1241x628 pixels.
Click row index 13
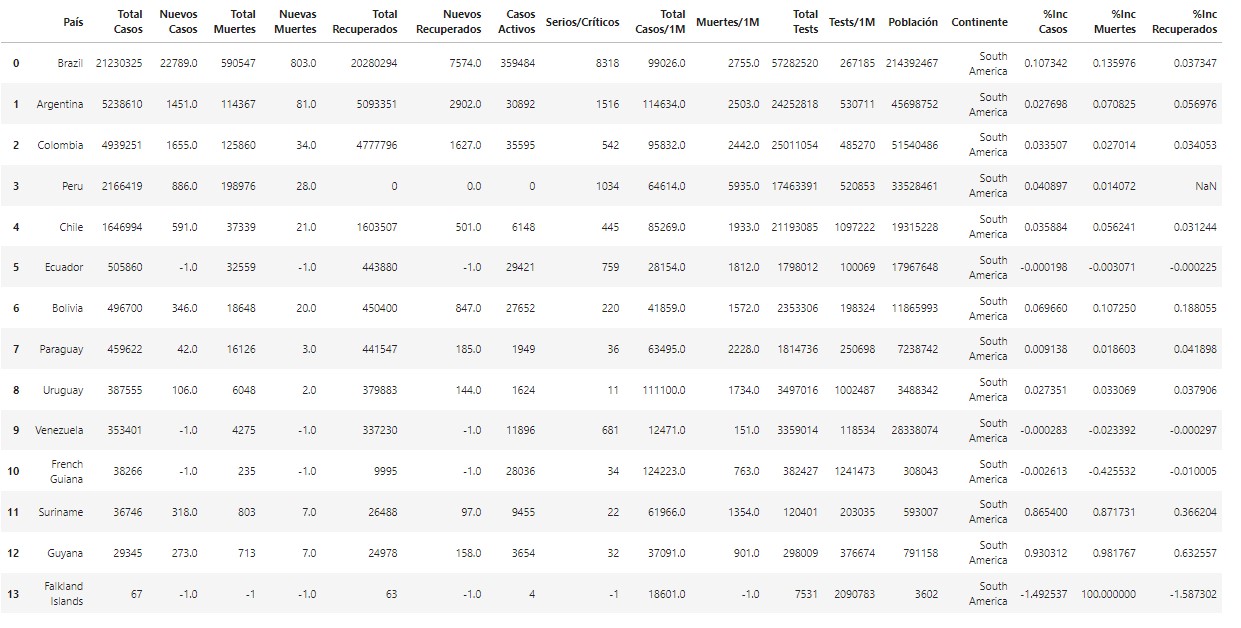pos(13,594)
